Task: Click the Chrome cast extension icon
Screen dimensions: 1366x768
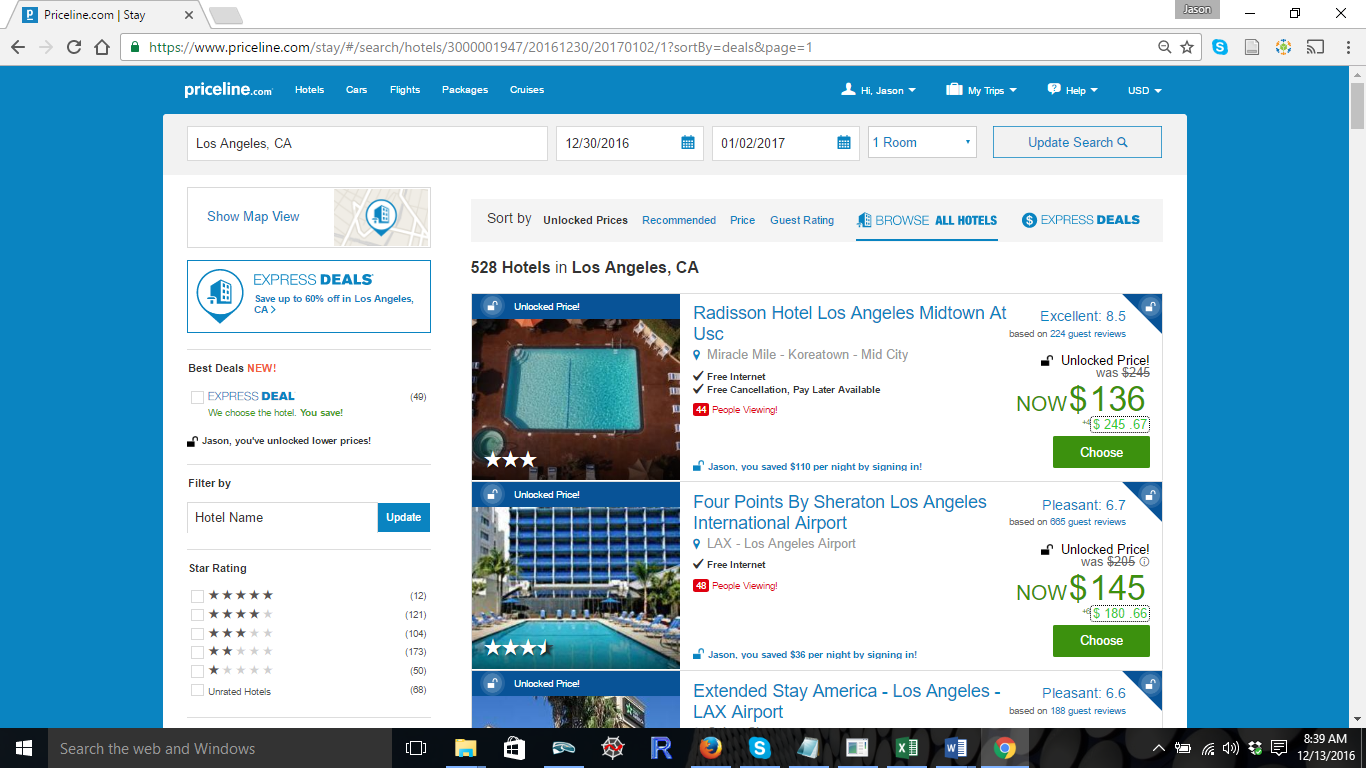Action: pos(1316,47)
